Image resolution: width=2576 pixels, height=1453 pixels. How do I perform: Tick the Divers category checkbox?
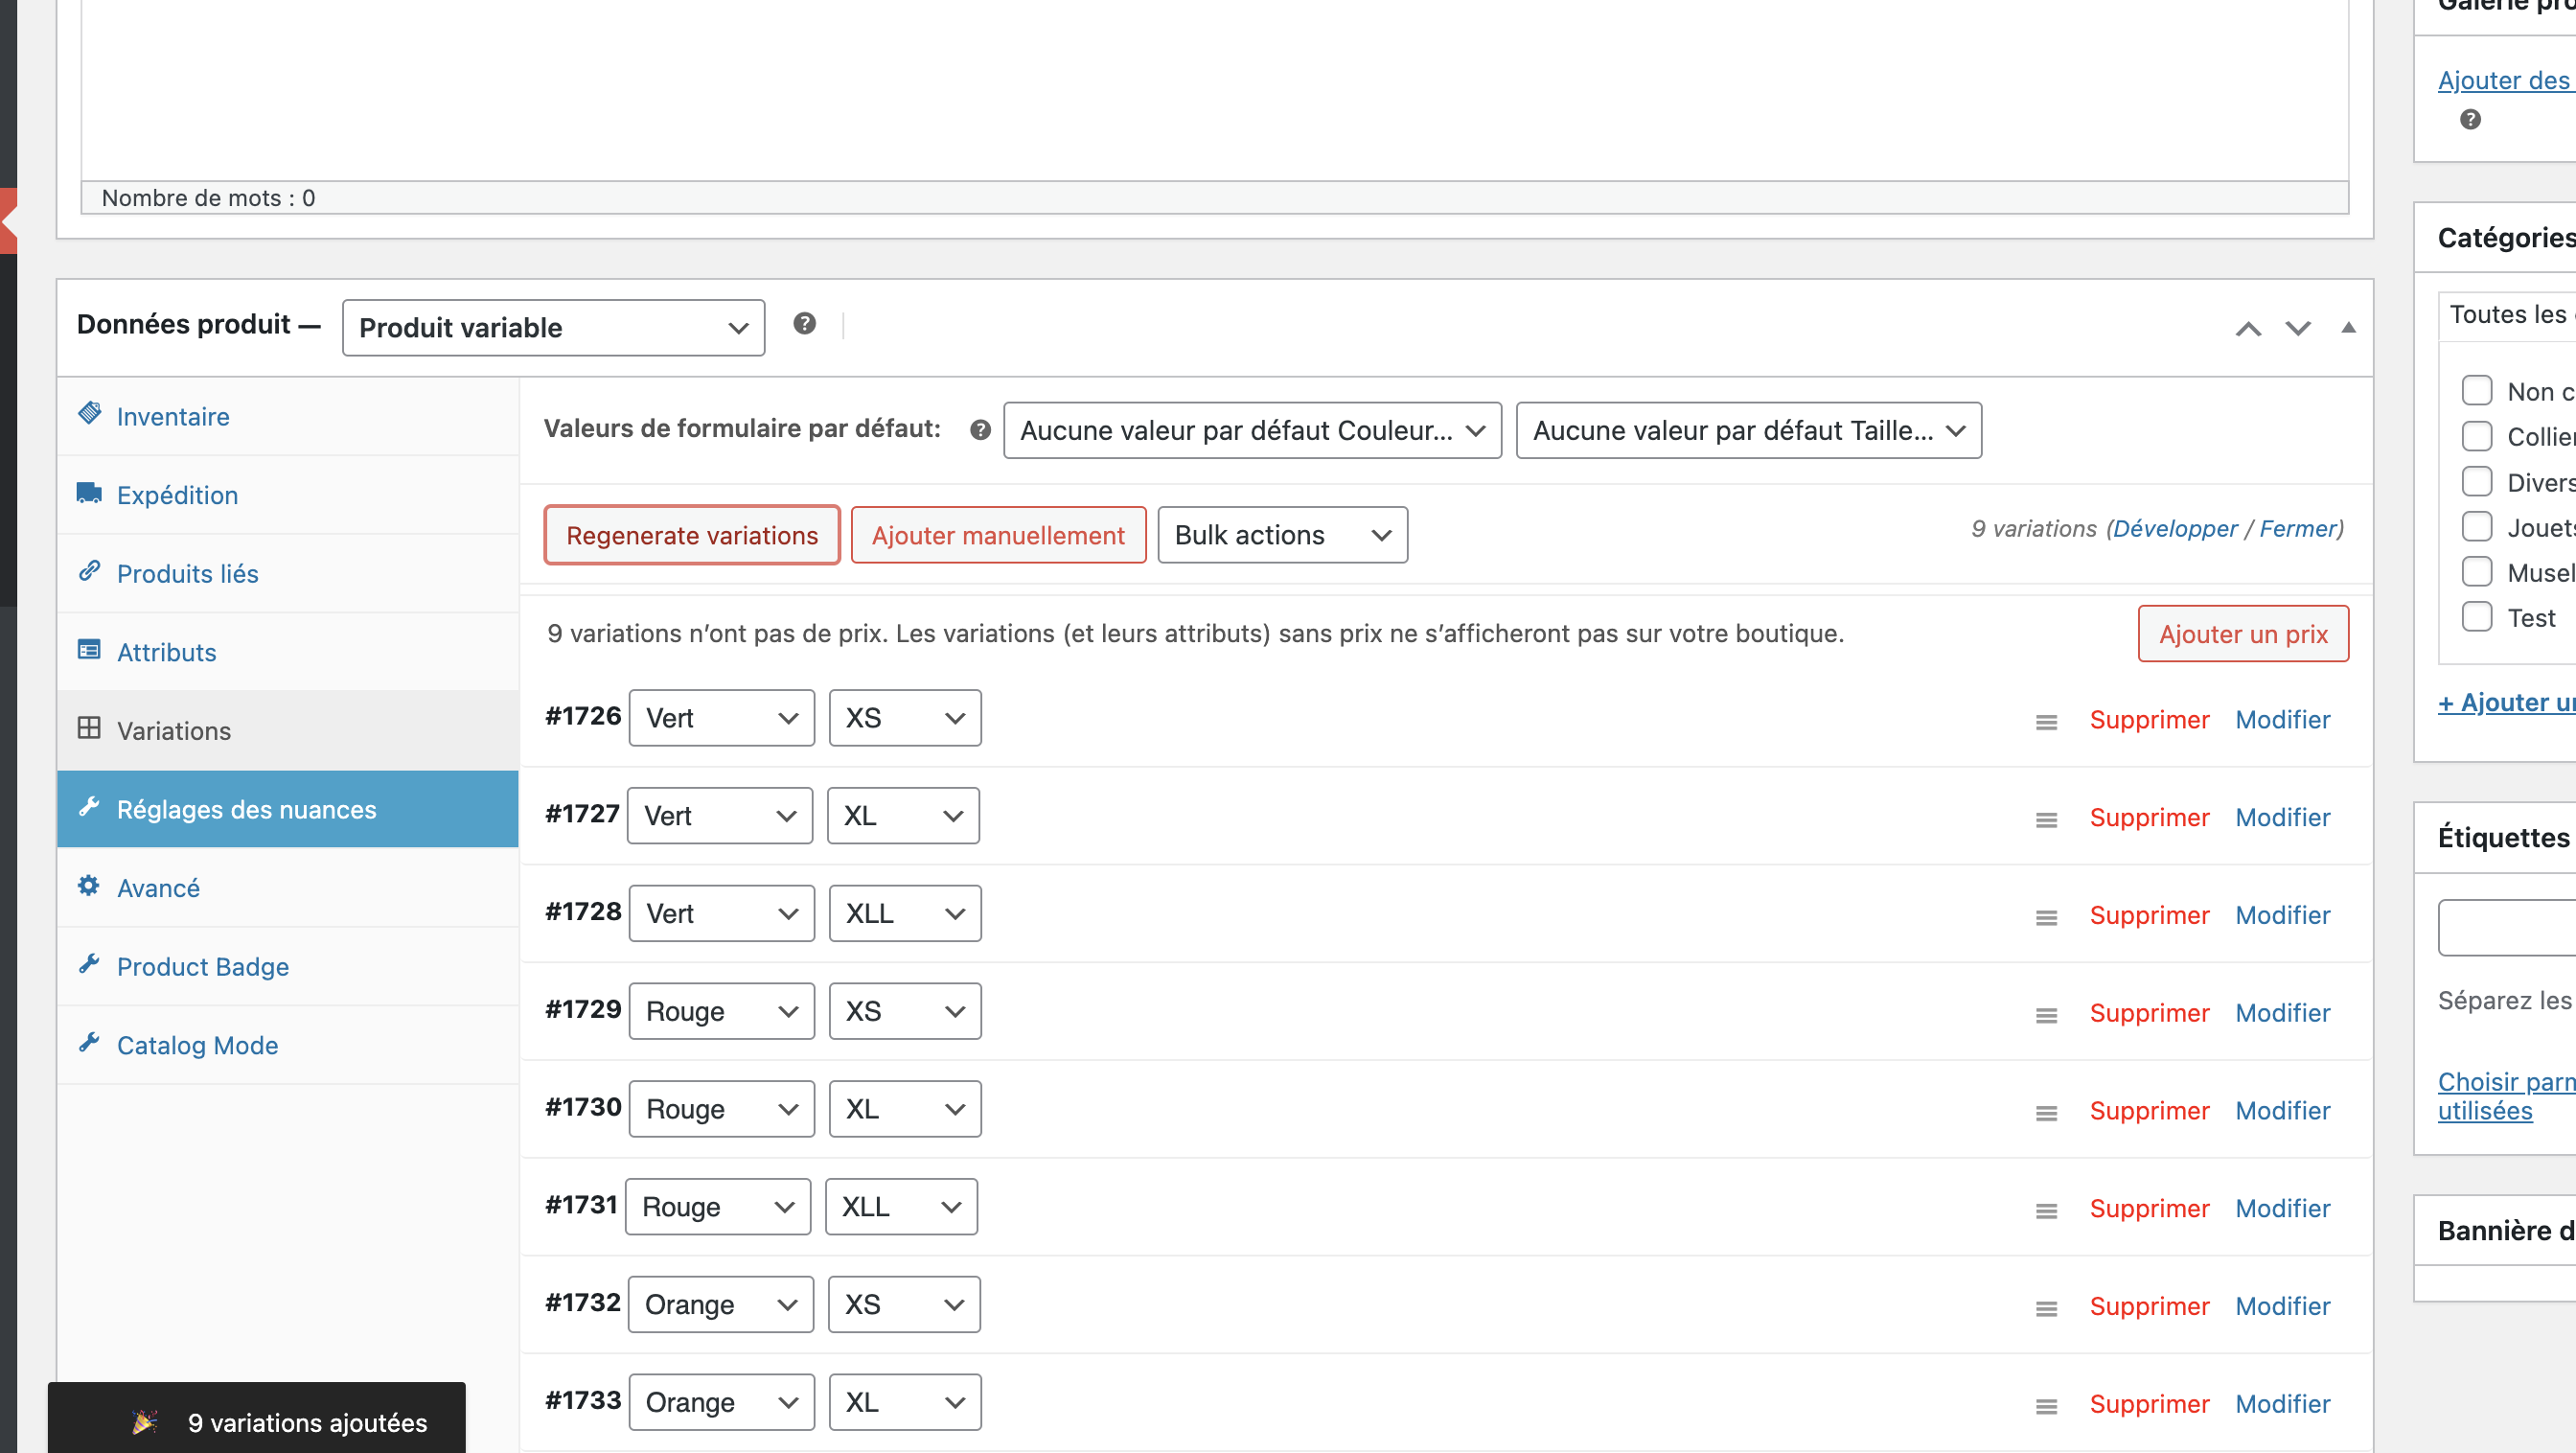pyautogui.click(x=2476, y=482)
